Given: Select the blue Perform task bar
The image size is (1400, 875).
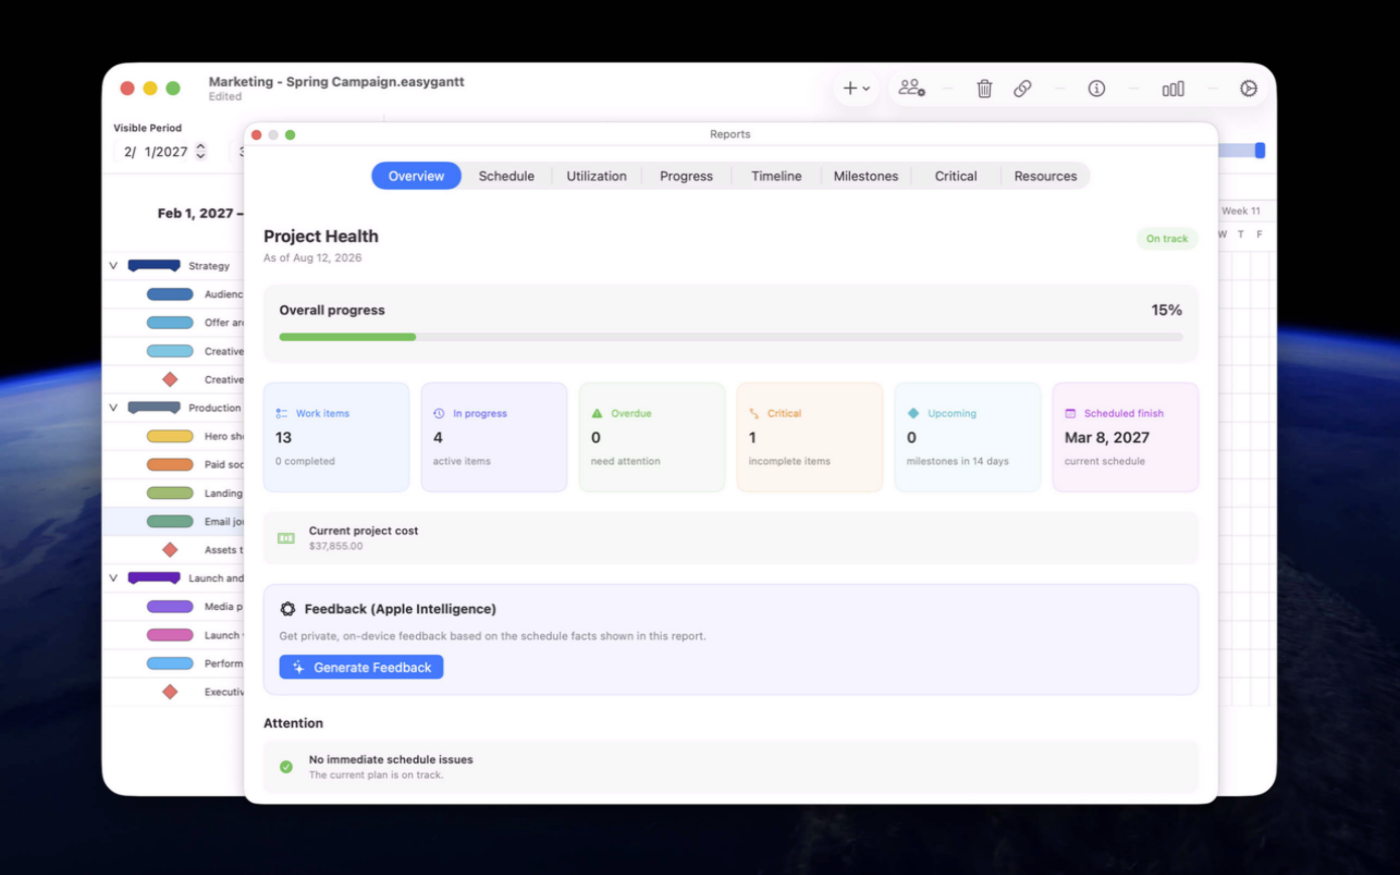Looking at the screenshot, I should point(170,663).
